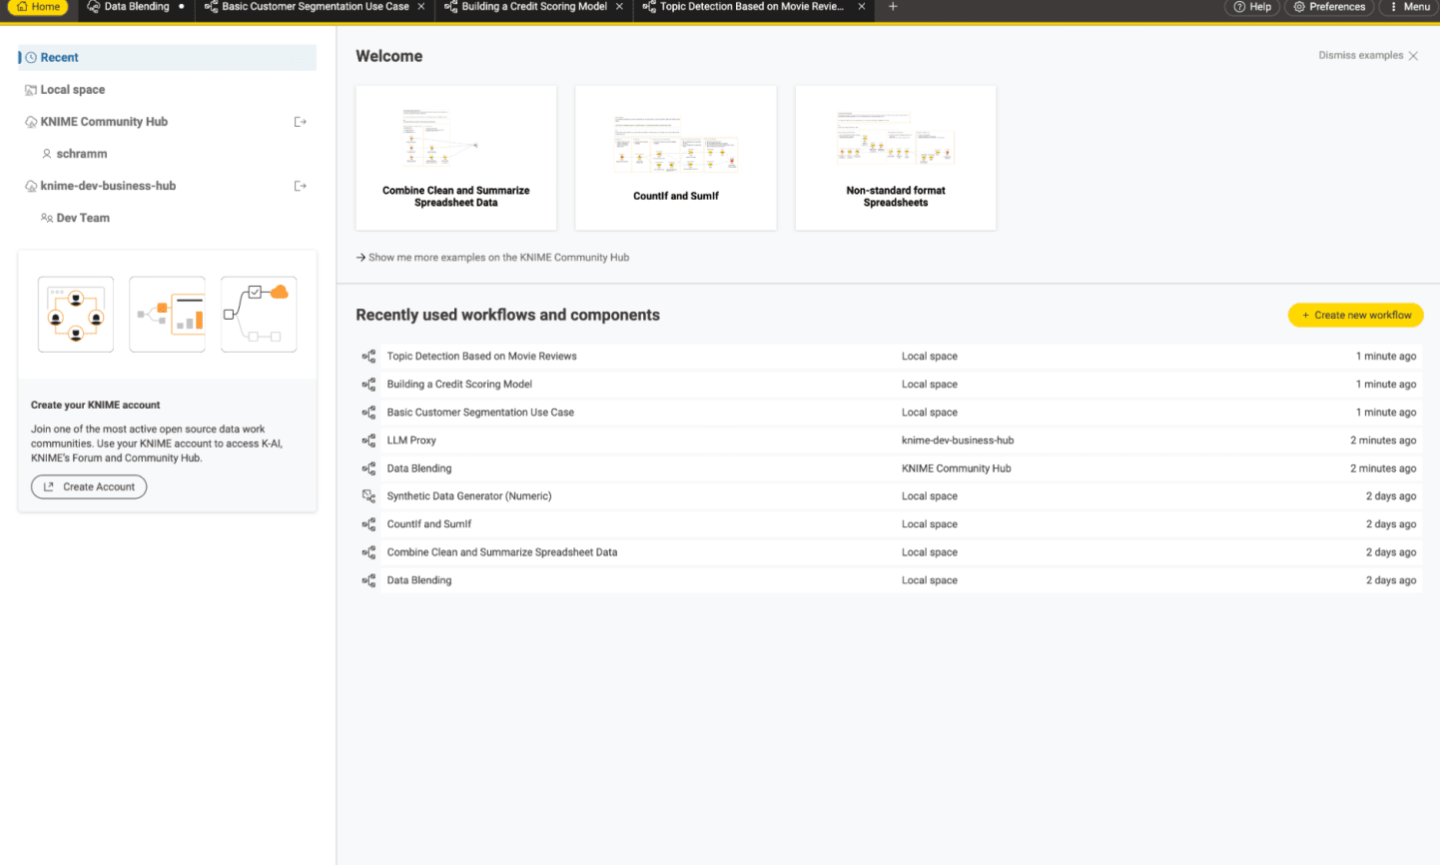Click the logout icon beside KNIME Community Hub
This screenshot has width=1440, height=865.
(300, 122)
